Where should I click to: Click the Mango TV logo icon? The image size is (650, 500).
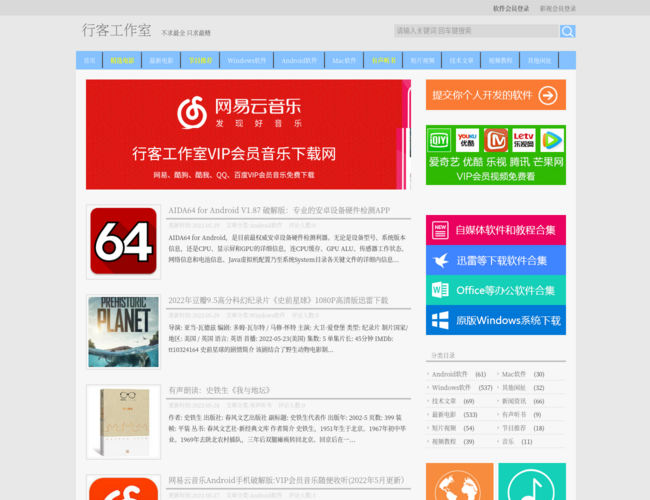tap(496, 140)
